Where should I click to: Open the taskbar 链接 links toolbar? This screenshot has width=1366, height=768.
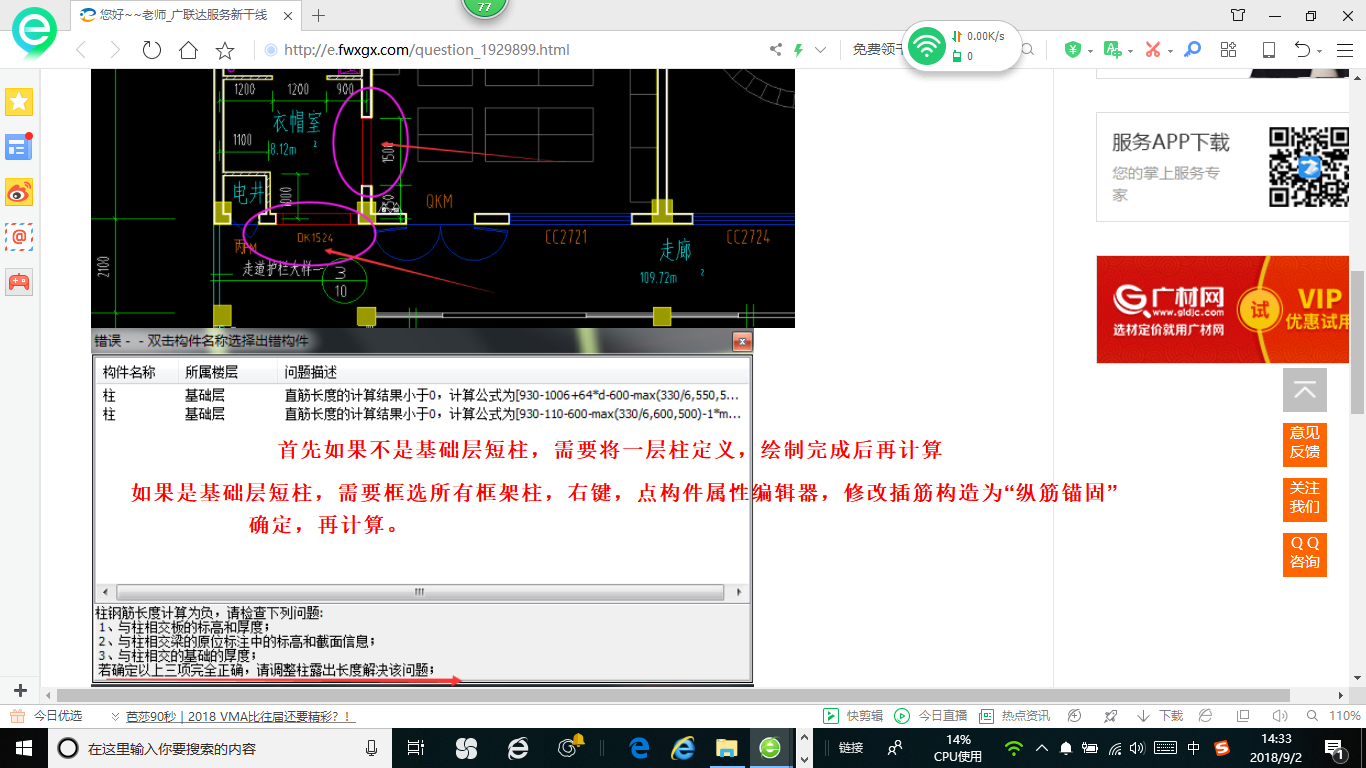coord(850,748)
